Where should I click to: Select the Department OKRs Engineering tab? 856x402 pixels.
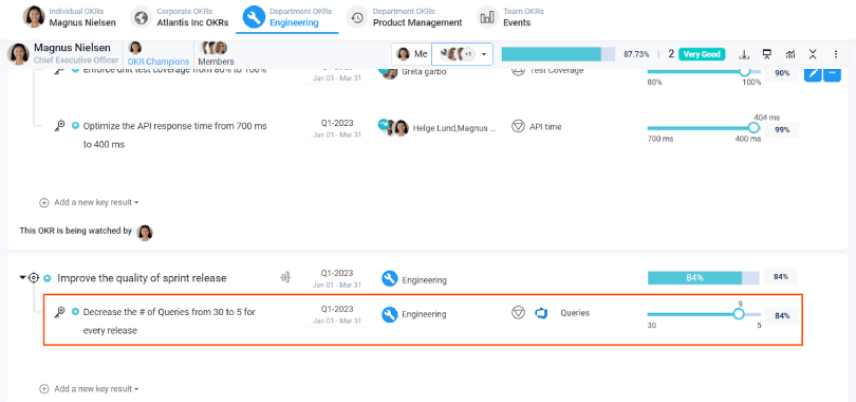(287, 17)
